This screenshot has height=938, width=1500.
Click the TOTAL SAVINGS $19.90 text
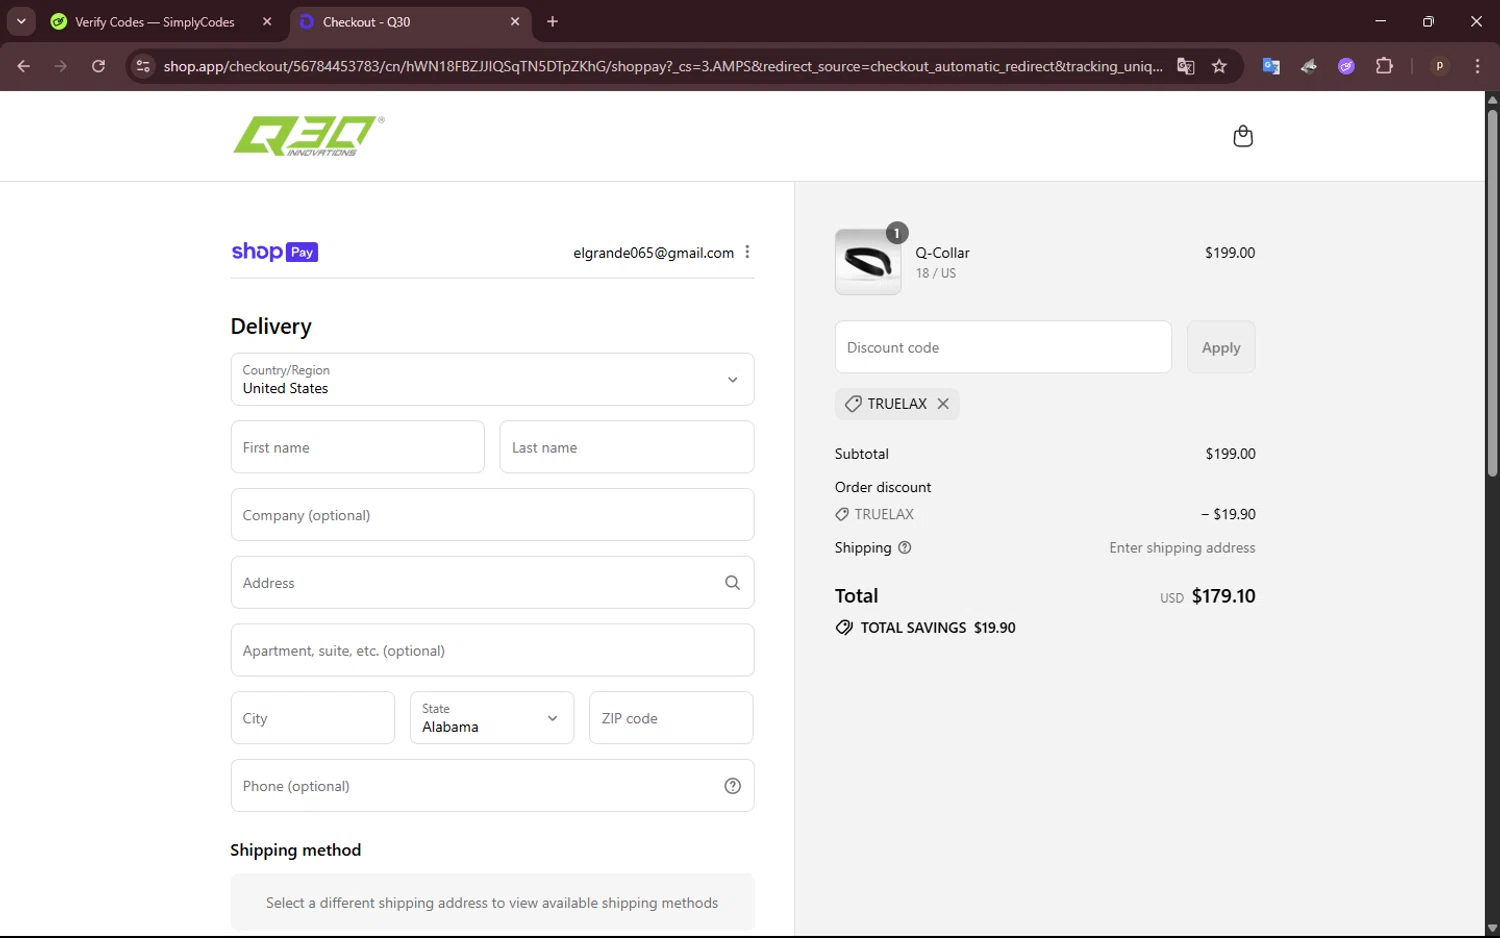(938, 628)
